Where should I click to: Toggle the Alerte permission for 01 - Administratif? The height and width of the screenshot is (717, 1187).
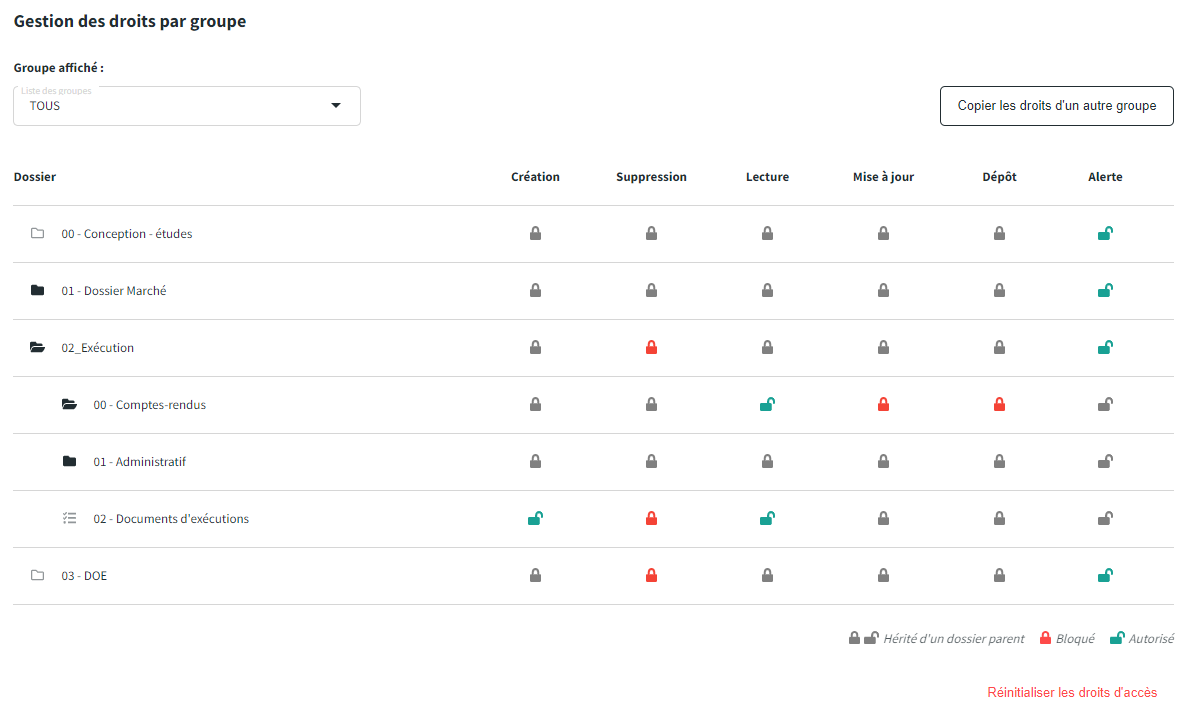pos(1105,462)
